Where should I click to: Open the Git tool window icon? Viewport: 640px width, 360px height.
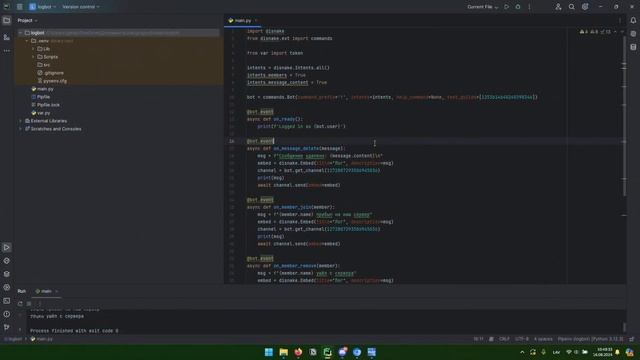pyautogui.click(x=7, y=327)
